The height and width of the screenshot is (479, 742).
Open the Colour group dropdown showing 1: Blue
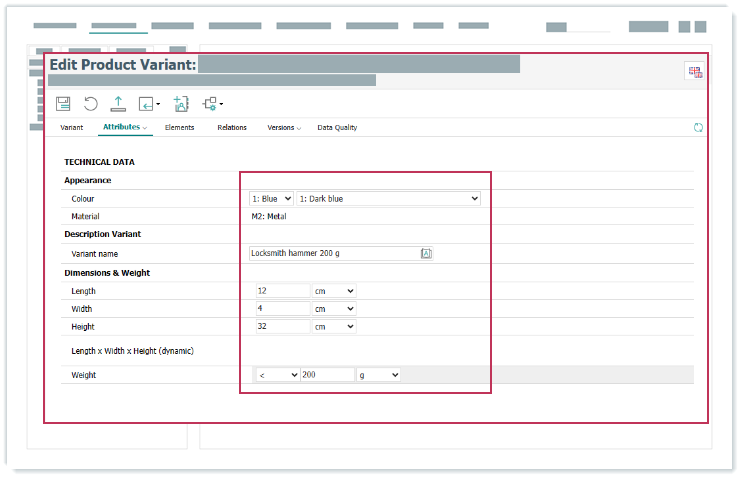tap(271, 199)
